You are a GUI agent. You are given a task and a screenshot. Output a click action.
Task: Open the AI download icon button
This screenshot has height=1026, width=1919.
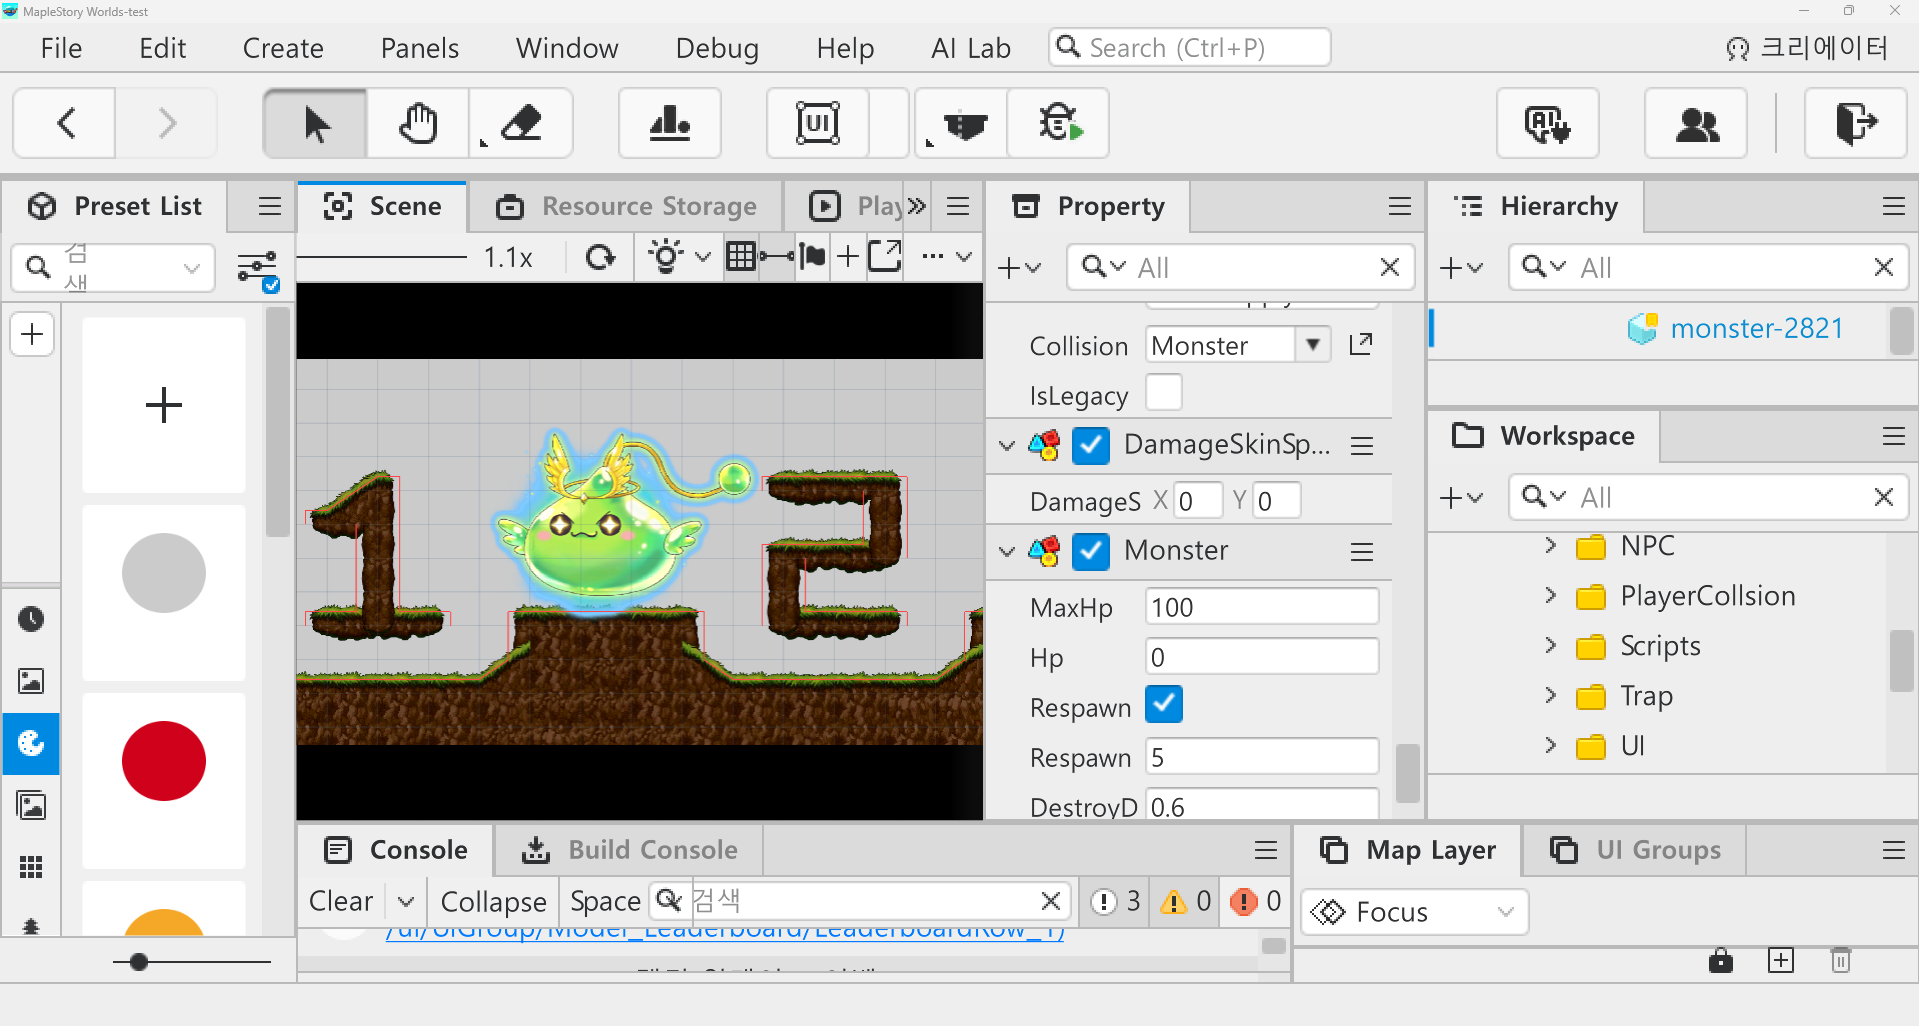pos(1547,123)
